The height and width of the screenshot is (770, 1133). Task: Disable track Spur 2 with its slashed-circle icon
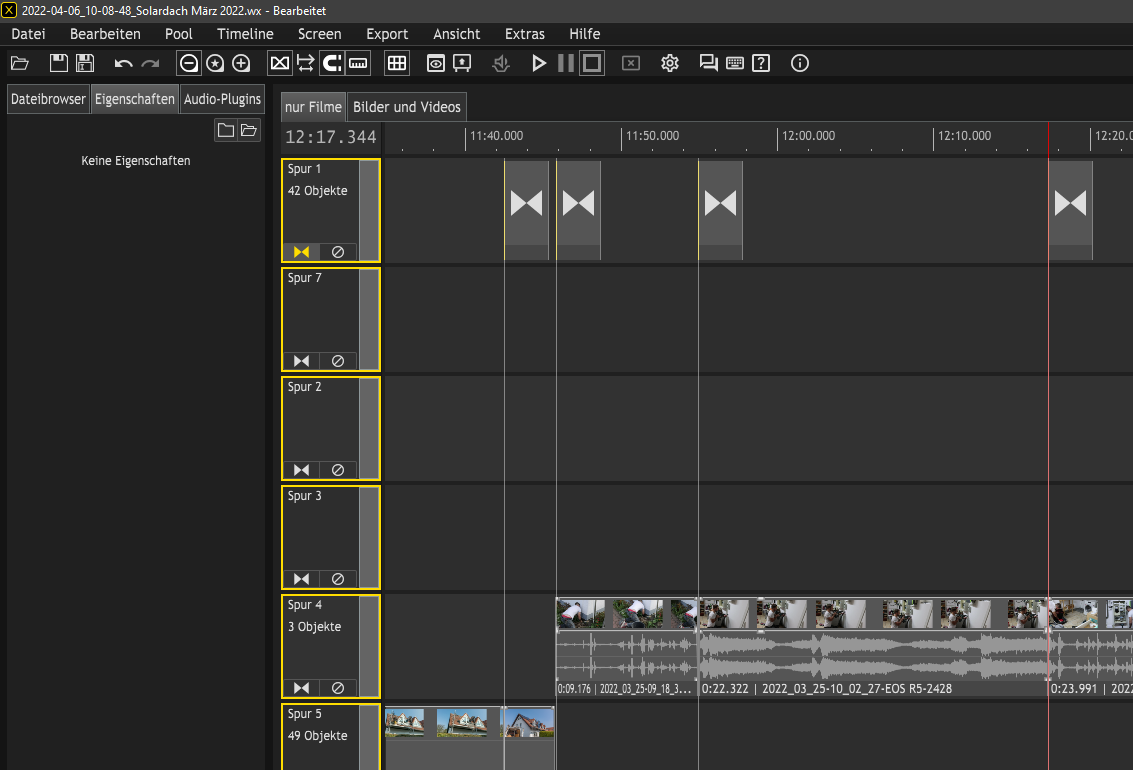click(x=337, y=470)
